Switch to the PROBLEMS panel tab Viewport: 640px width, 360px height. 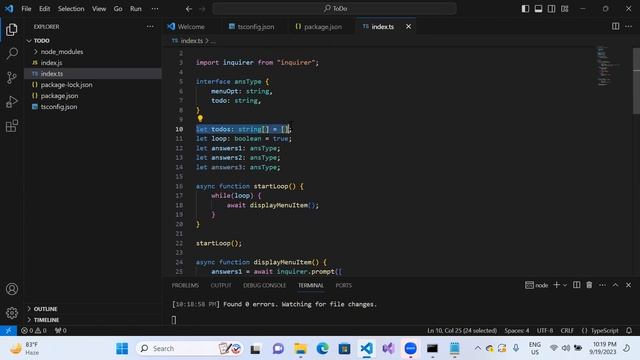point(185,285)
